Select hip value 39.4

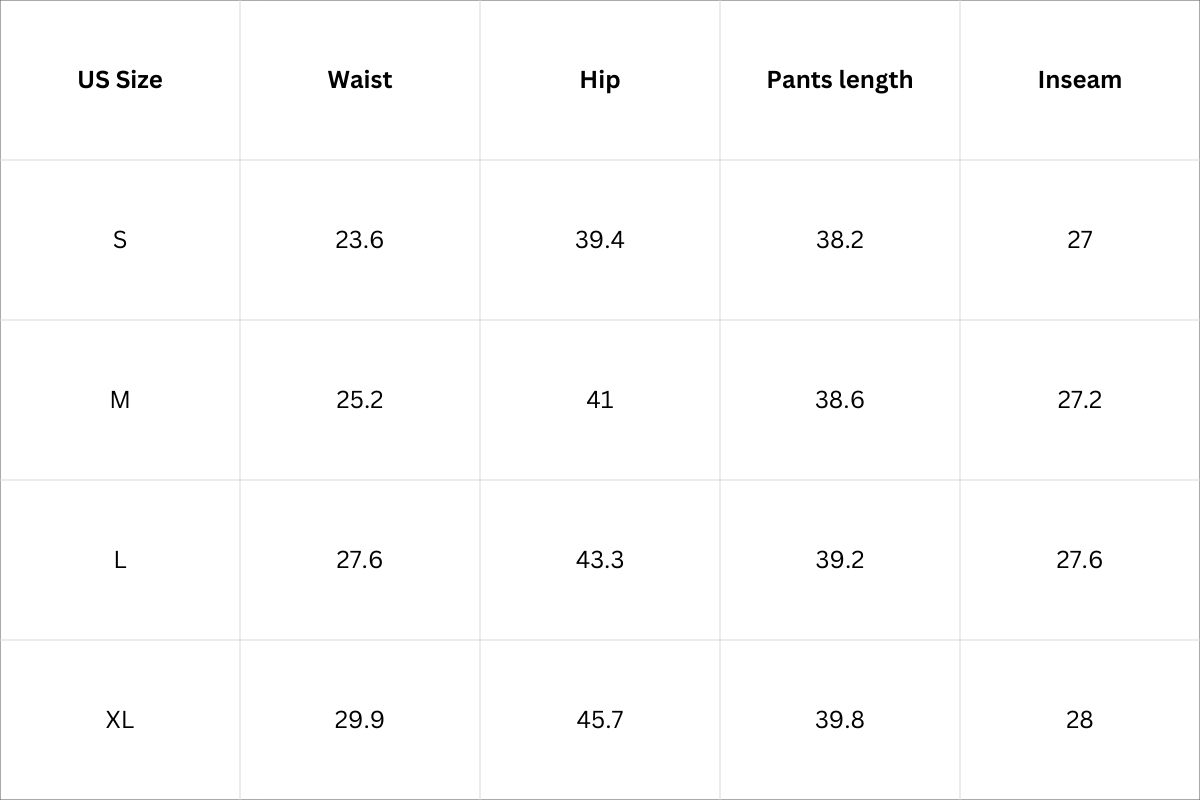[x=600, y=240]
